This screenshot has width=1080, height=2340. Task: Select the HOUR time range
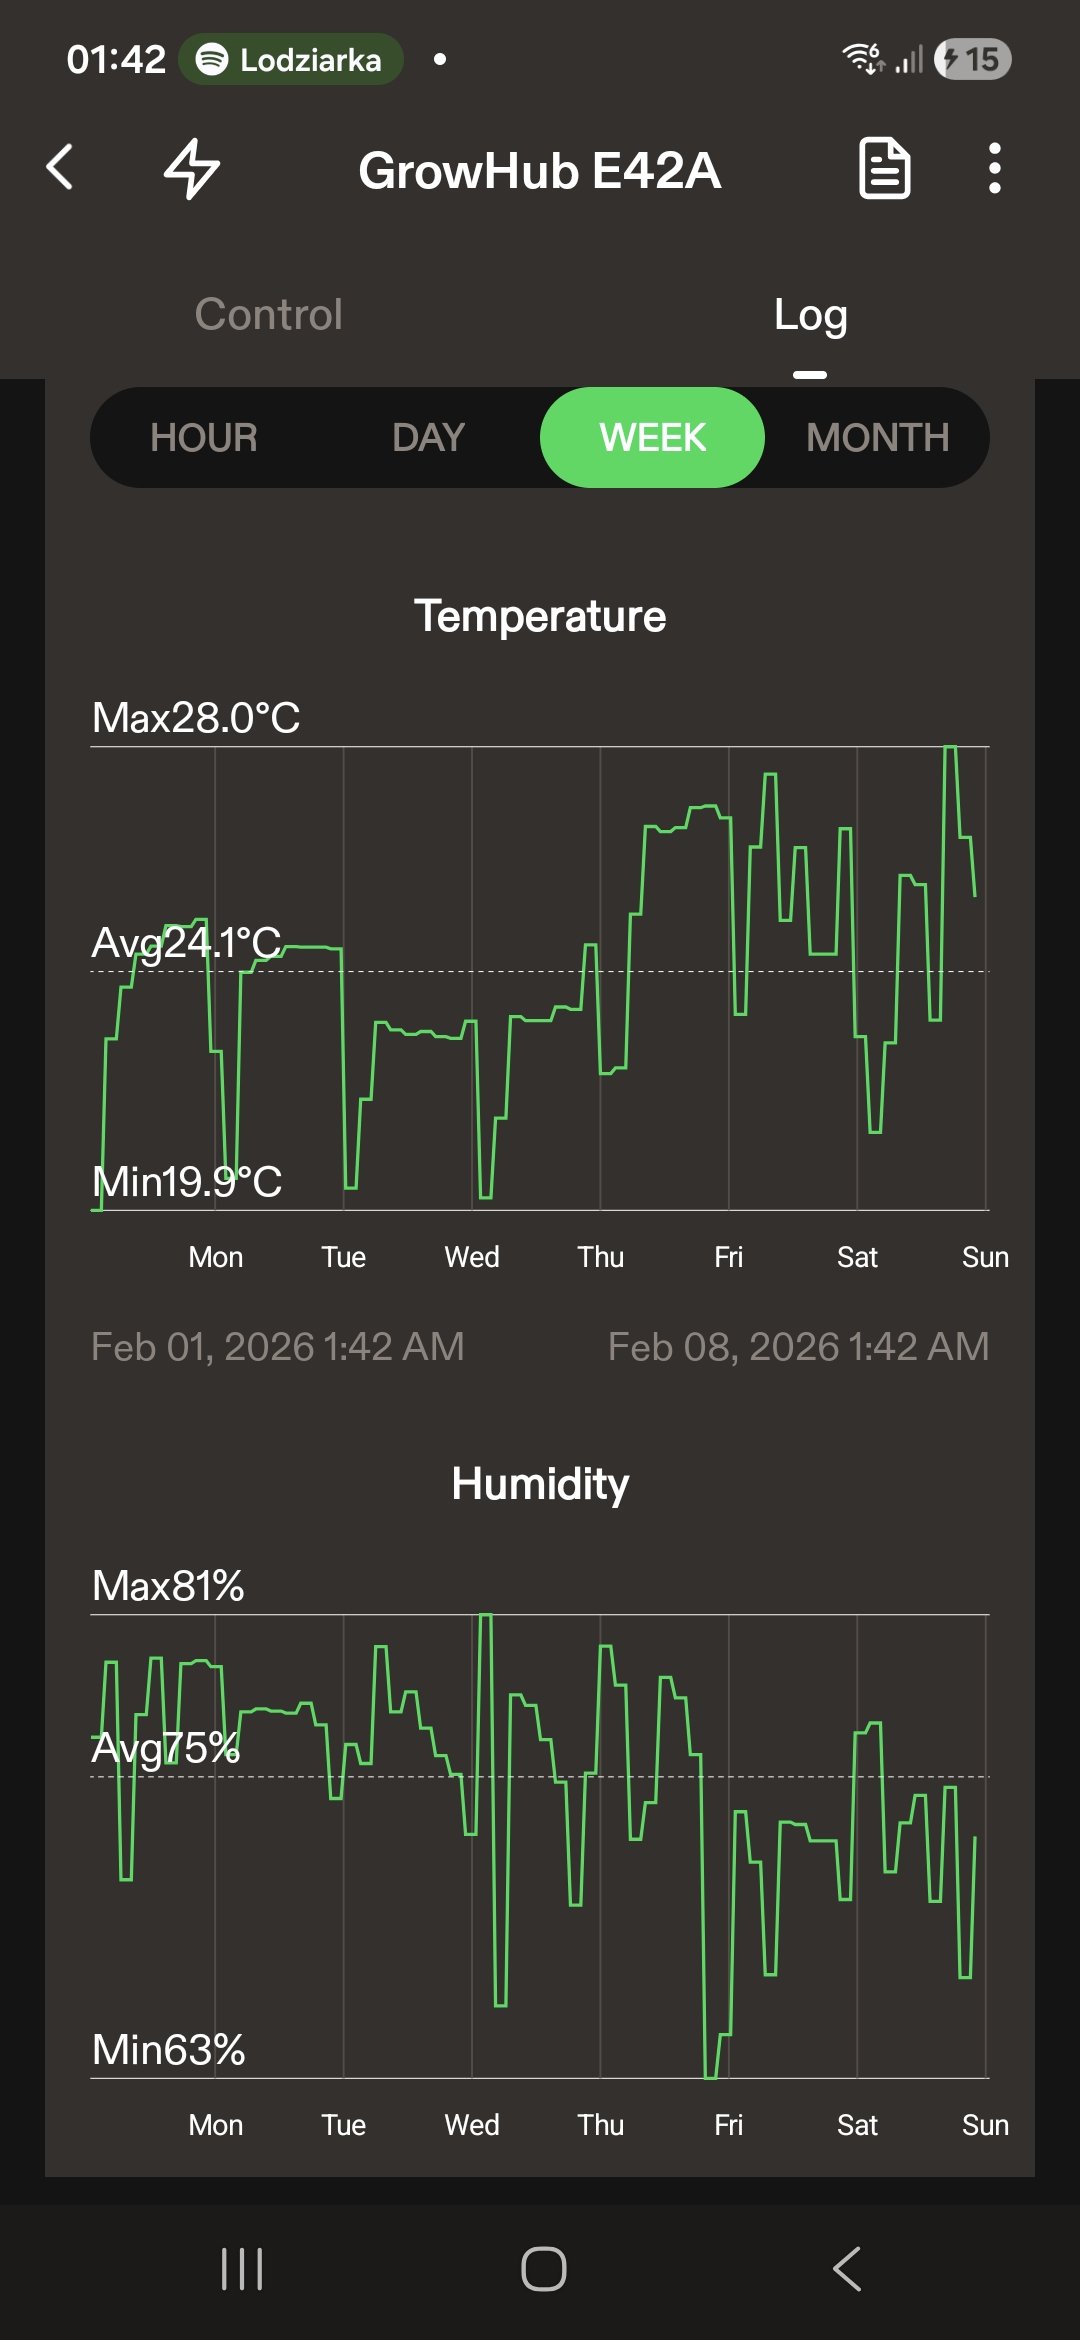click(204, 438)
